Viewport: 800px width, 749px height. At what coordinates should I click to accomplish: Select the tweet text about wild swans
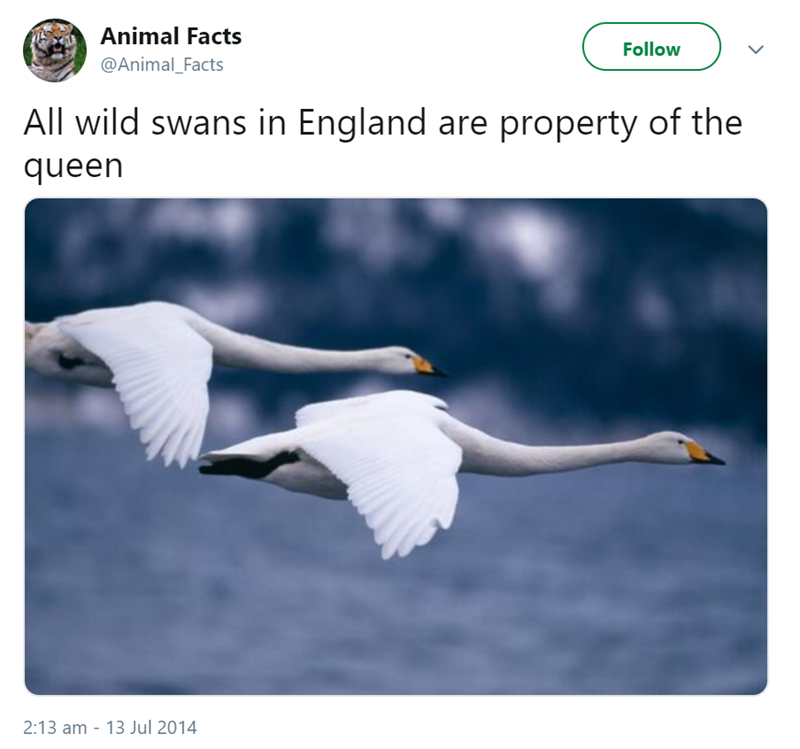(383, 144)
